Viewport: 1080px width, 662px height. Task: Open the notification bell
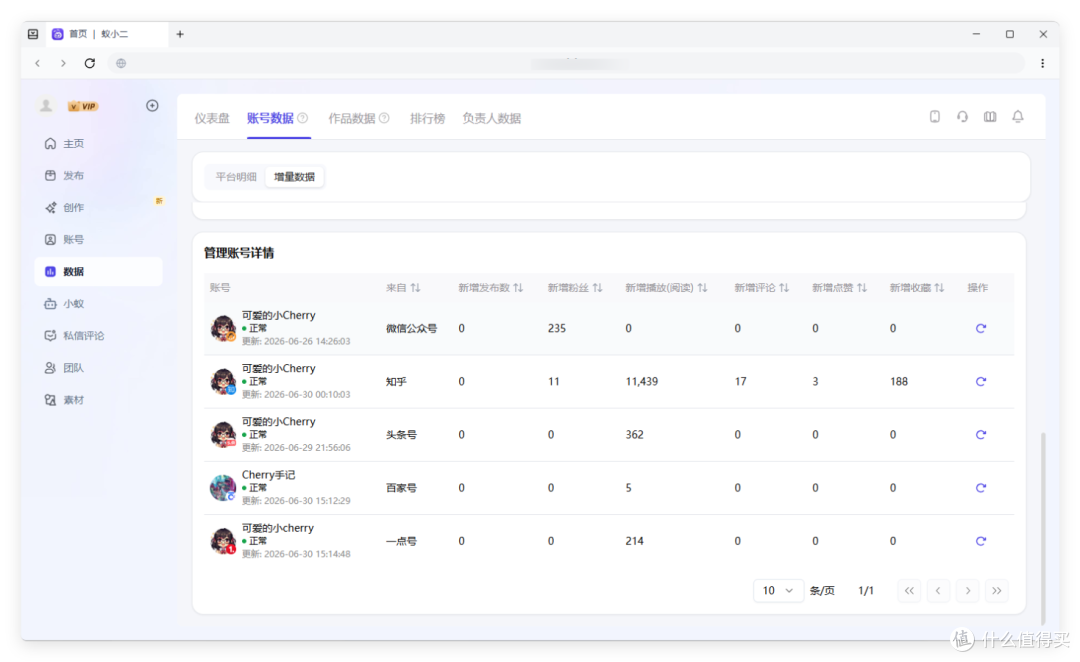point(1017,116)
